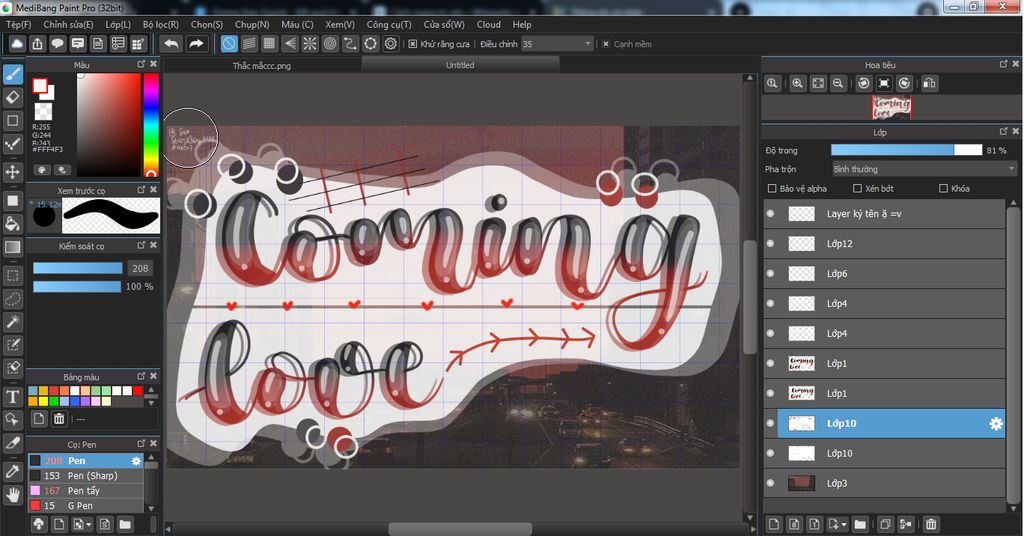Select the Lasso selection tool
This screenshot has height=536, width=1024.
[x=13, y=298]
